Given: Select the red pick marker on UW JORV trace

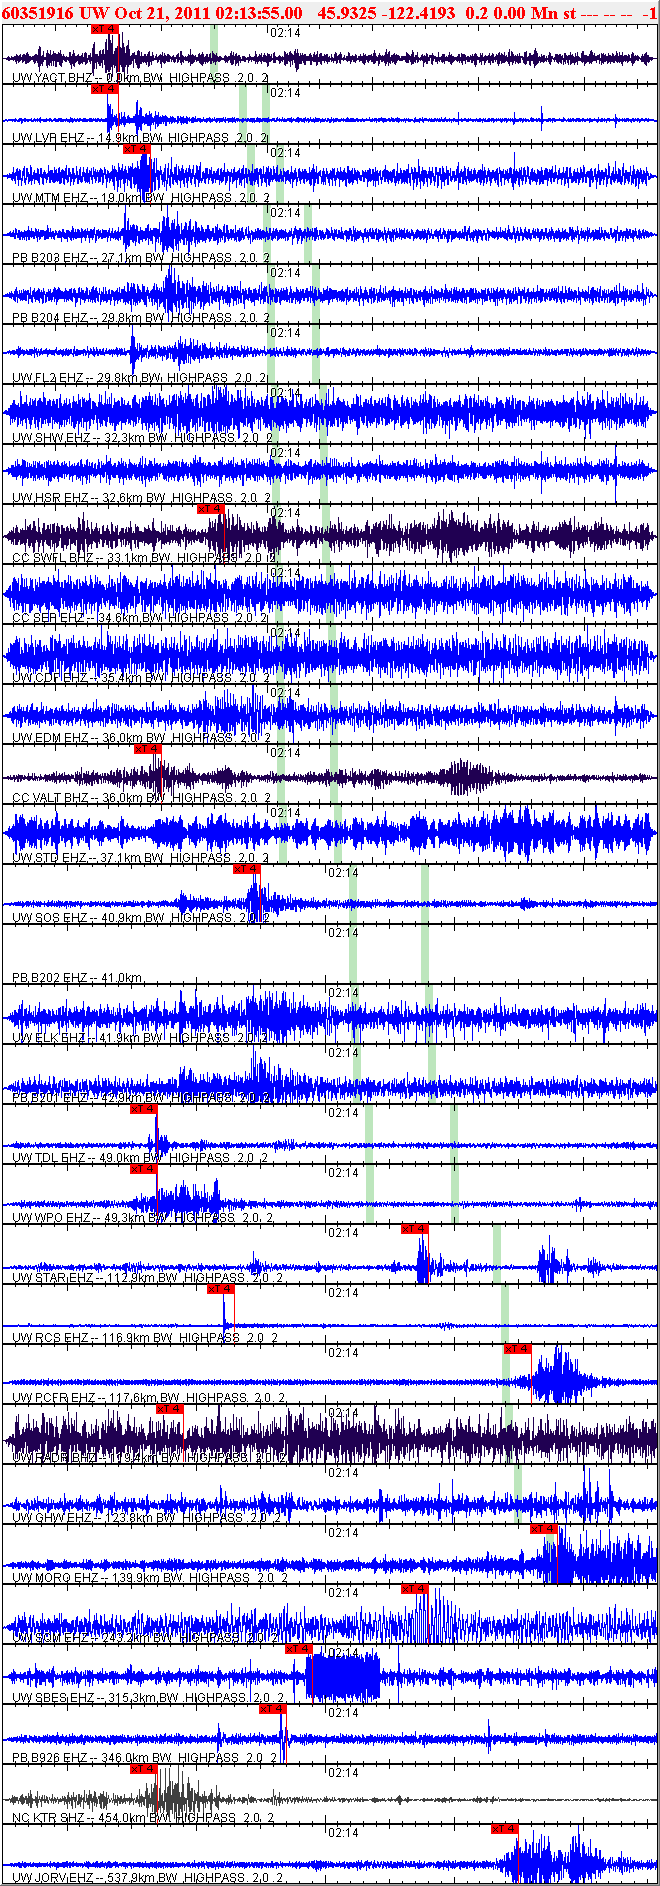Looking at the screenshot, I should pos(504,1829).
